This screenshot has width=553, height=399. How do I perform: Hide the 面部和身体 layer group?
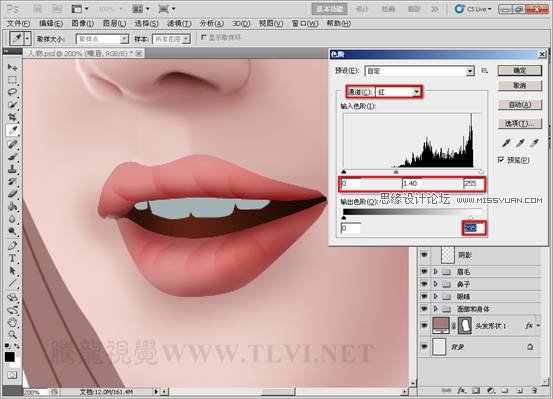pyautogui.click(x=424, y=309)
